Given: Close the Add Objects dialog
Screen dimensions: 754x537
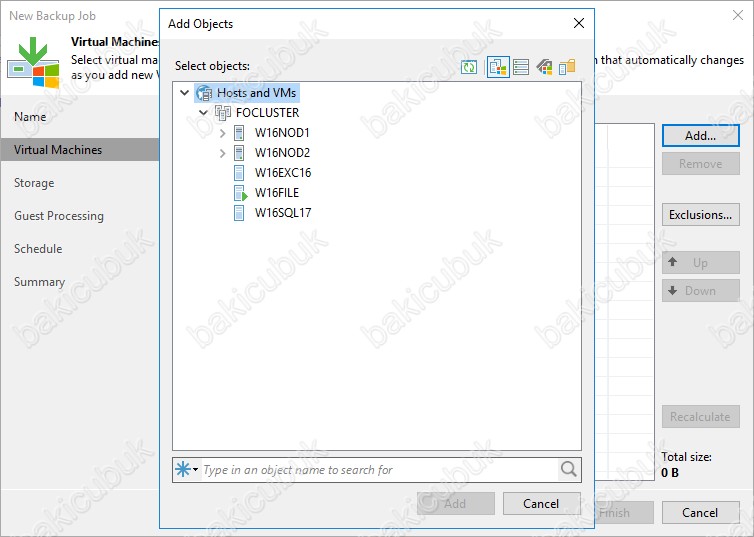Looking at the screenshot, I should tap(578, 23).
